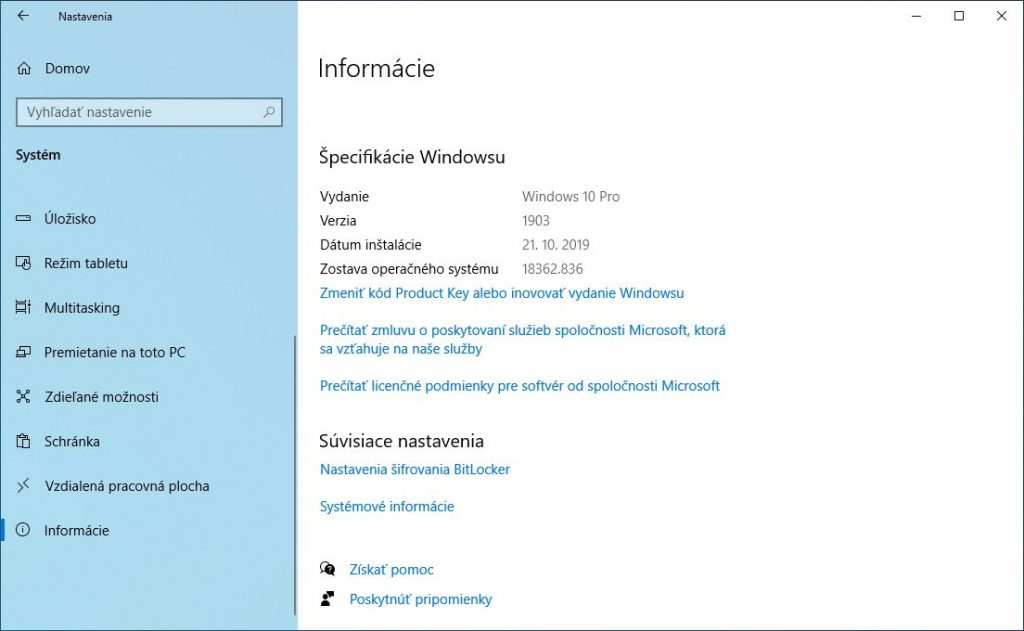Read Microsoft software license terms link
The image size is (1024, 631).
point(519,386)
